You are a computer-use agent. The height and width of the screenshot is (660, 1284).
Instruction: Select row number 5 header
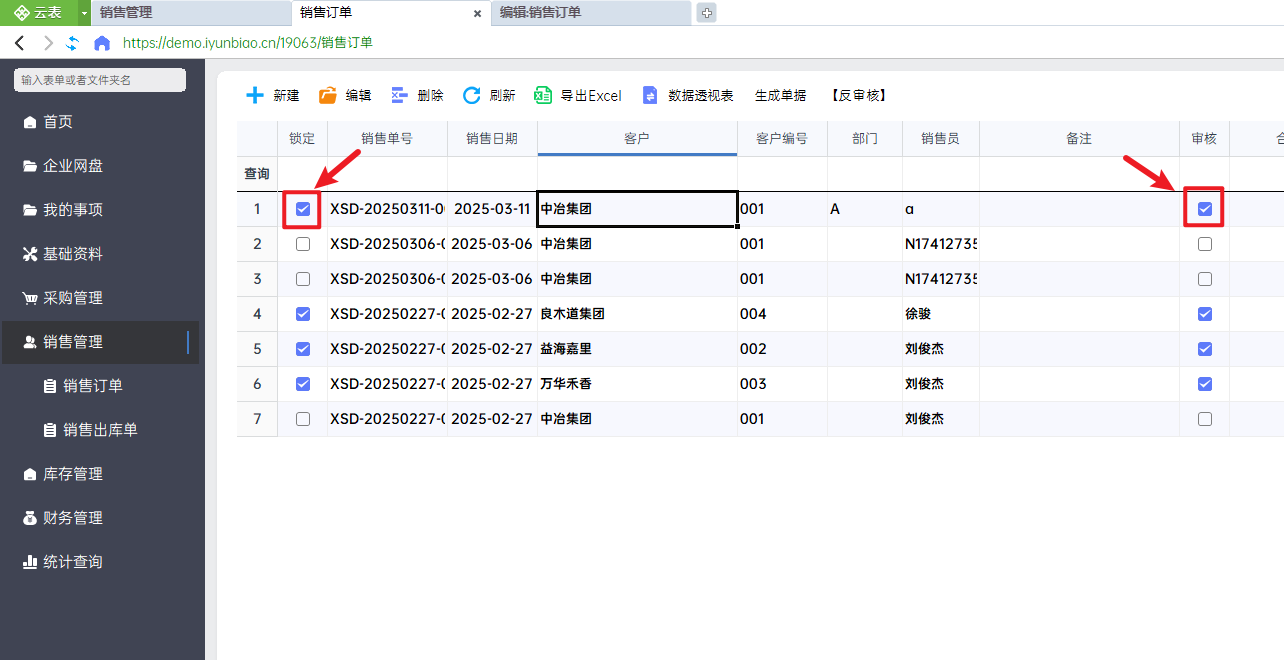pyautogui.click(x=257, y=349)
